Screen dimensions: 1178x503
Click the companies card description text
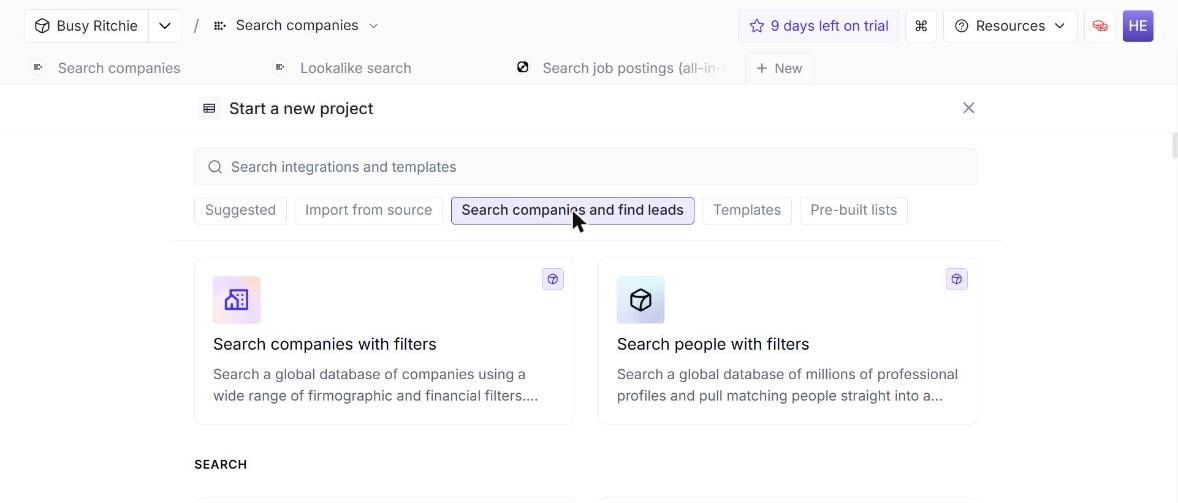pyautogui.click(x=376, y=385)
